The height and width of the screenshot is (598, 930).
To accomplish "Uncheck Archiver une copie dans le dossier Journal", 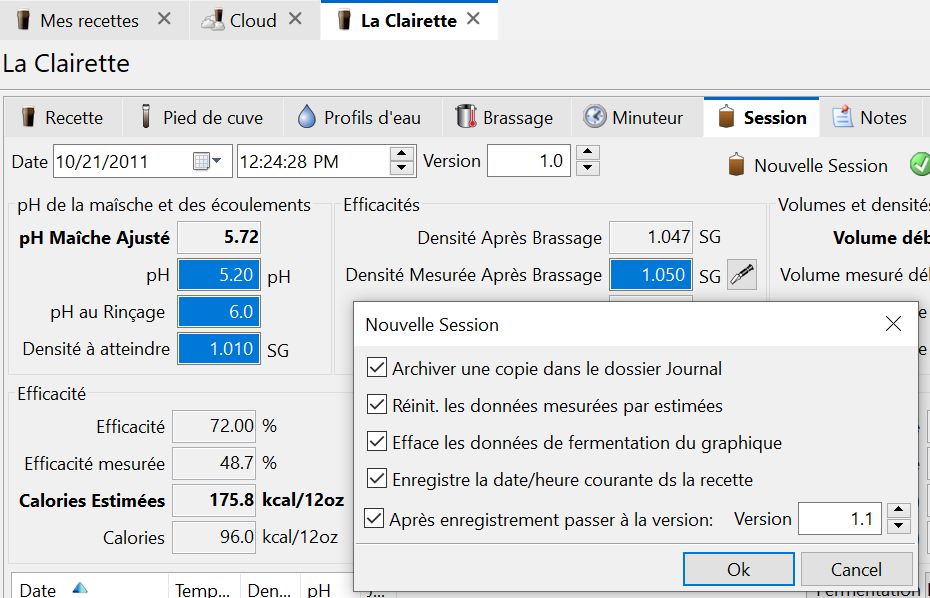I will [376, 368].
